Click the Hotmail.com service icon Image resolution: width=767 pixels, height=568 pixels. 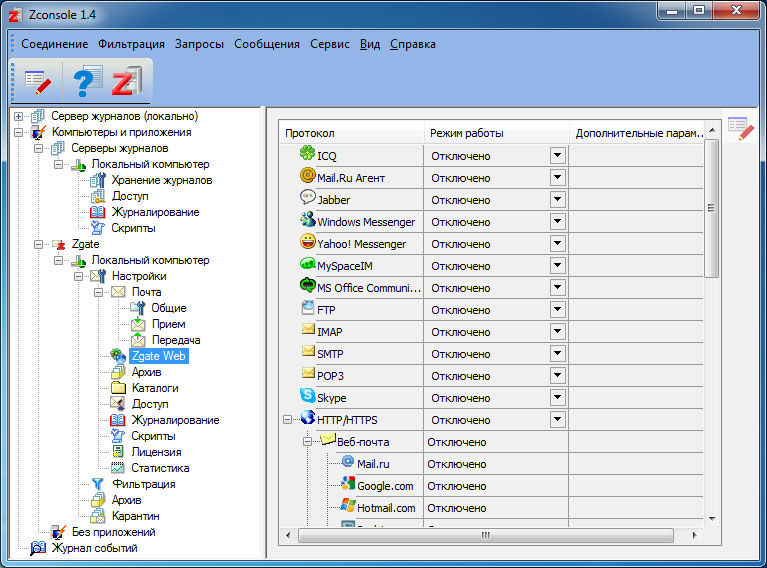tap(348, 505)
